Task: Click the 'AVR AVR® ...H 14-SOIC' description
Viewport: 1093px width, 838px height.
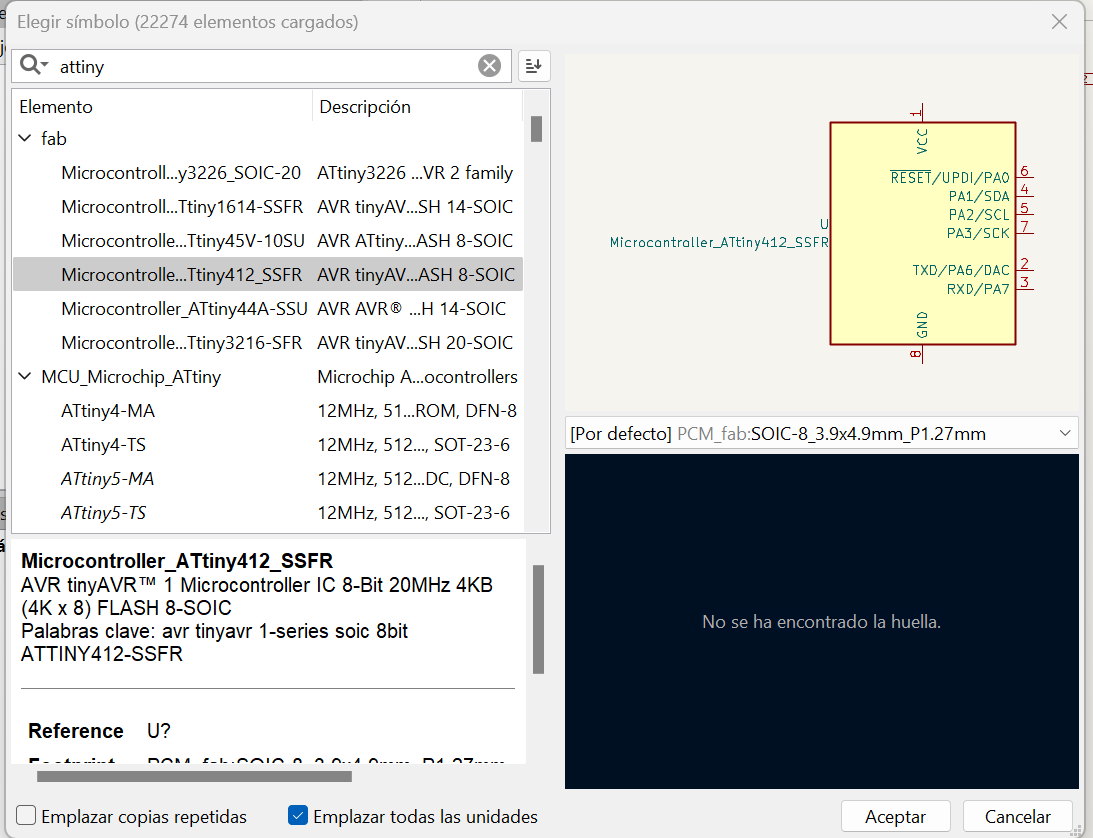Action: coord(411,309)
